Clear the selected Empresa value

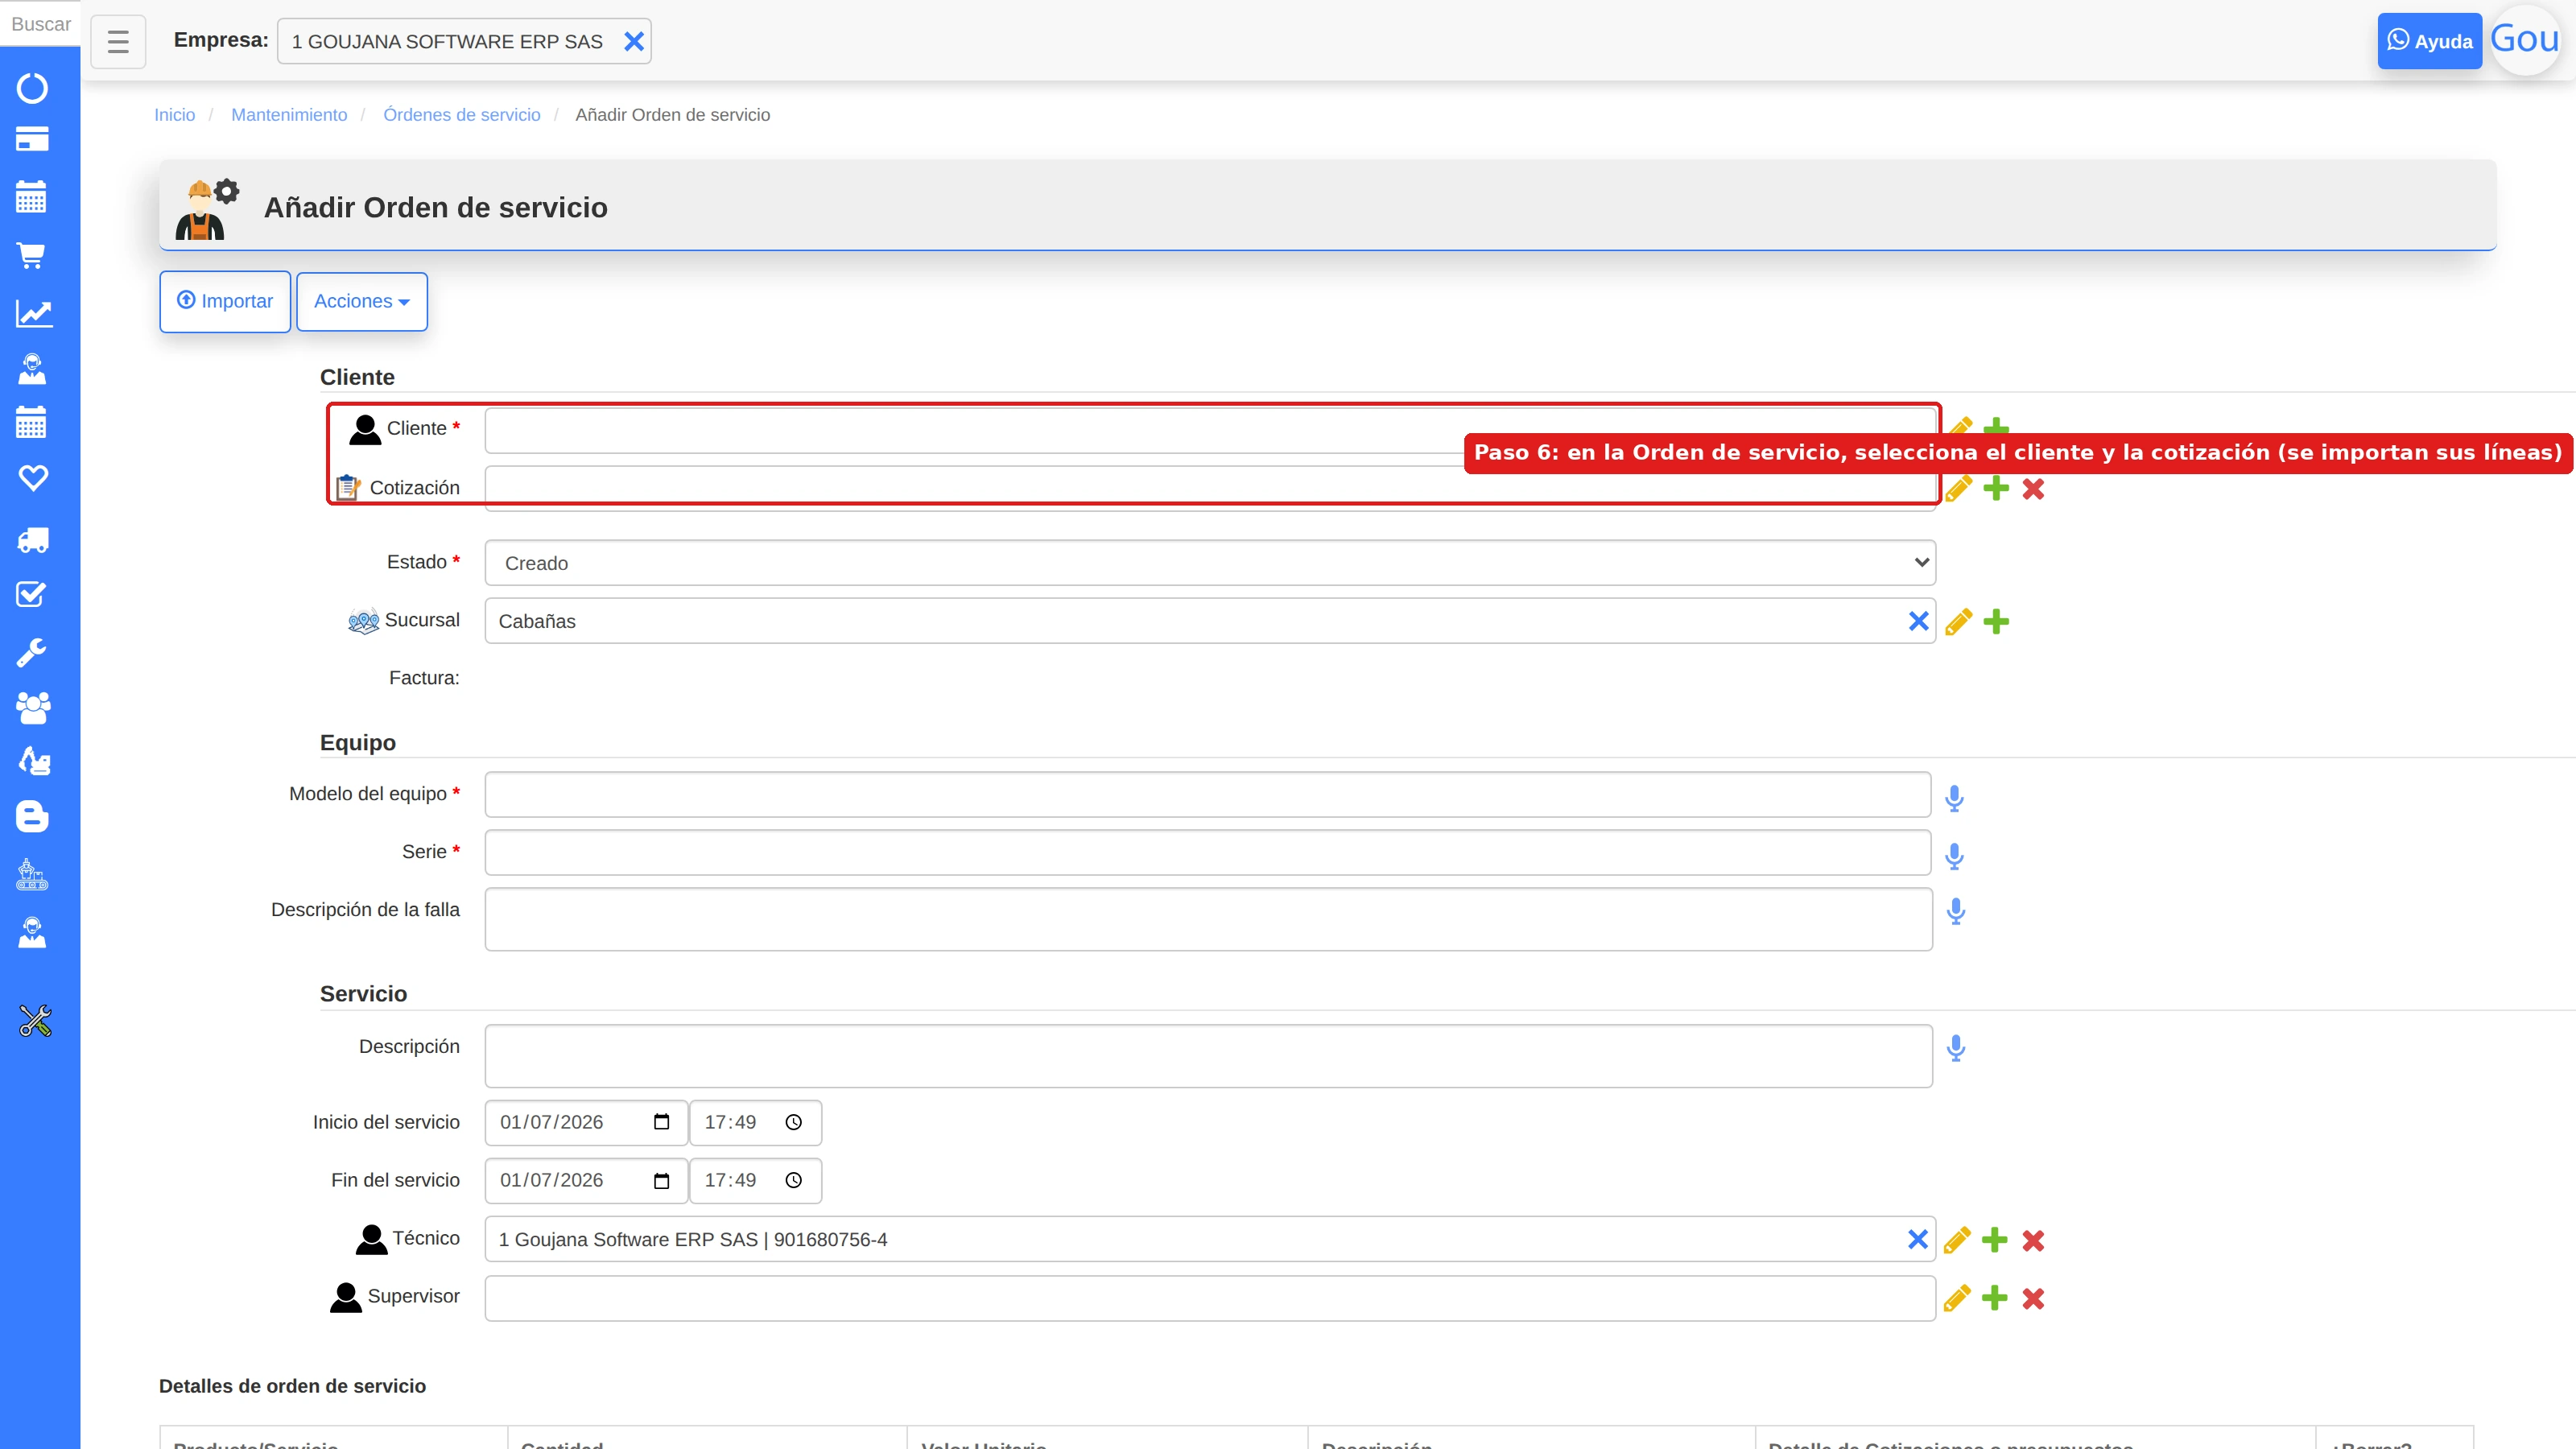click(634, 41)
